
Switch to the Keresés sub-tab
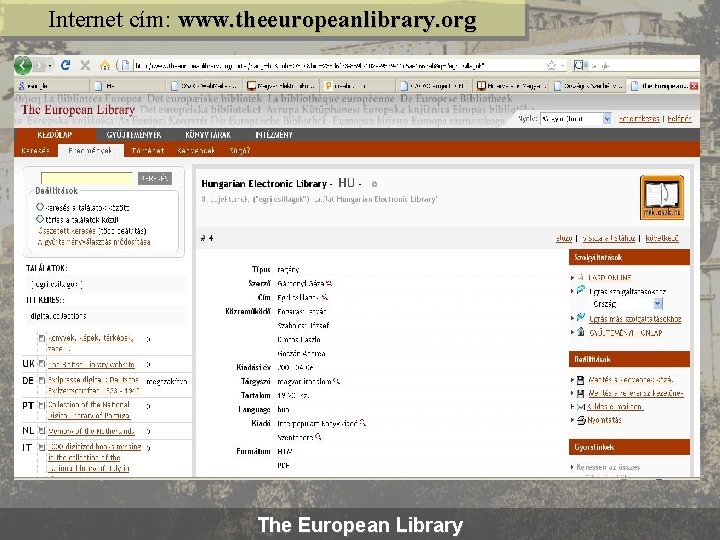[35, 150]
